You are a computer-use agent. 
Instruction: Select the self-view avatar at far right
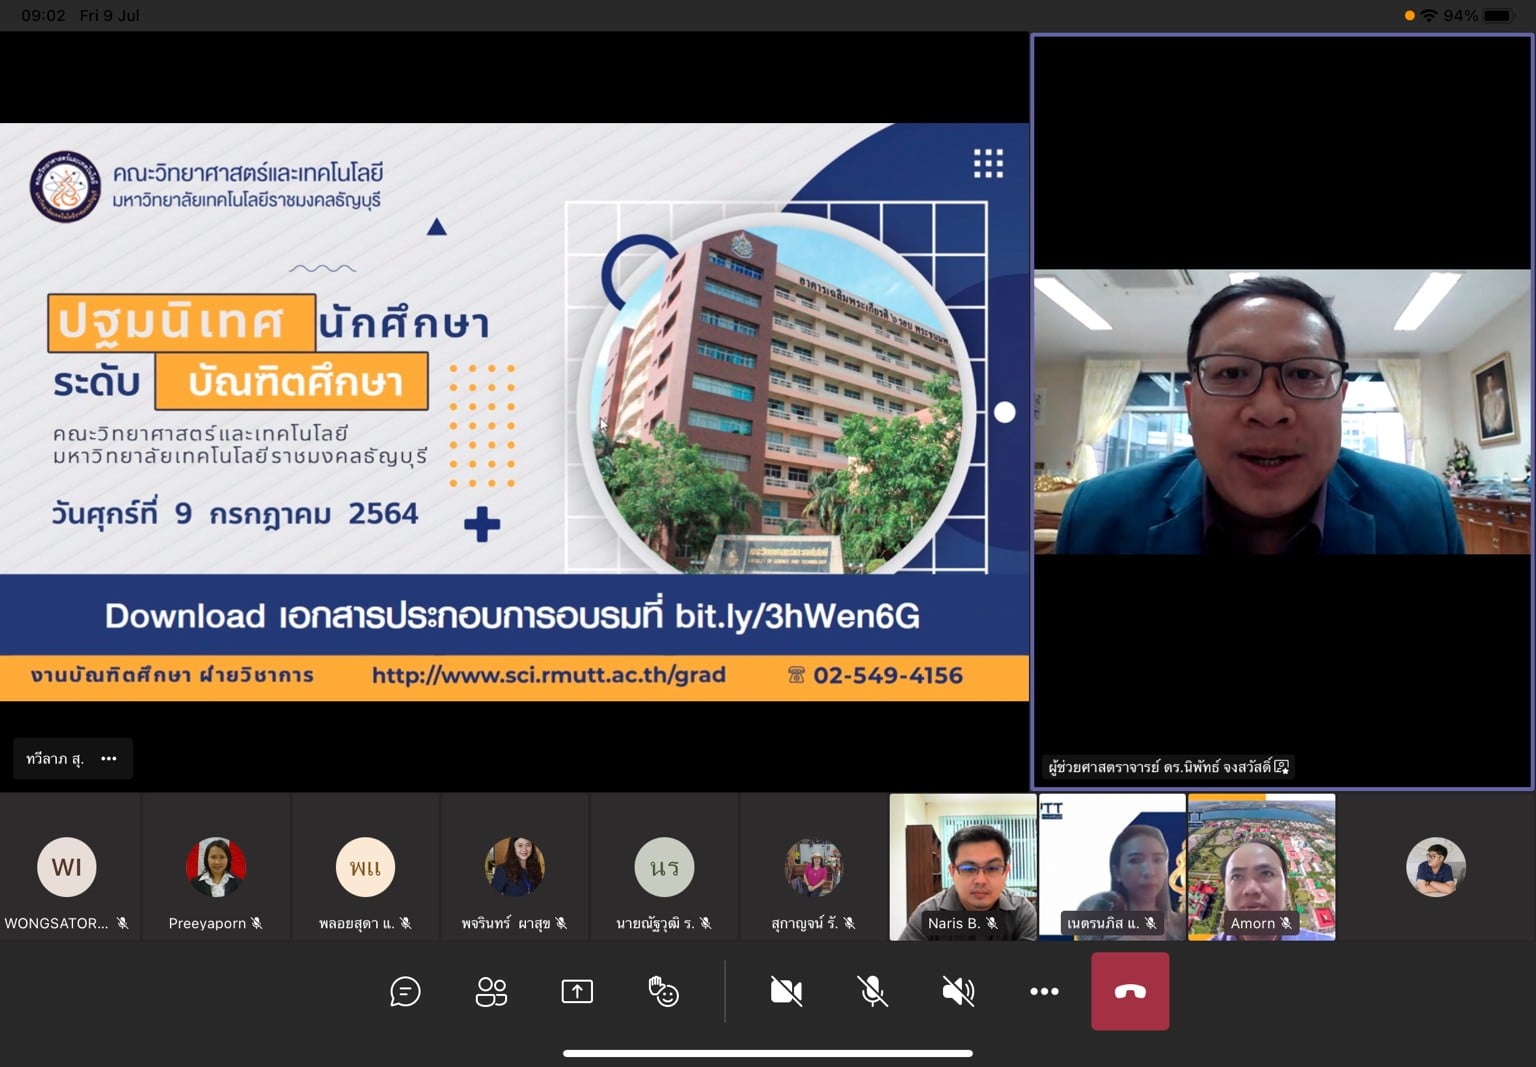point(1435,867)
